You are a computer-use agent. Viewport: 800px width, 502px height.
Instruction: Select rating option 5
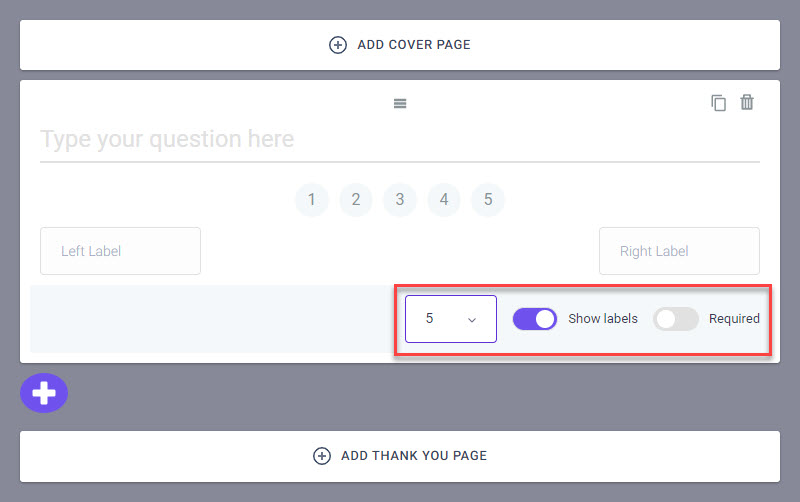[488, 199]
